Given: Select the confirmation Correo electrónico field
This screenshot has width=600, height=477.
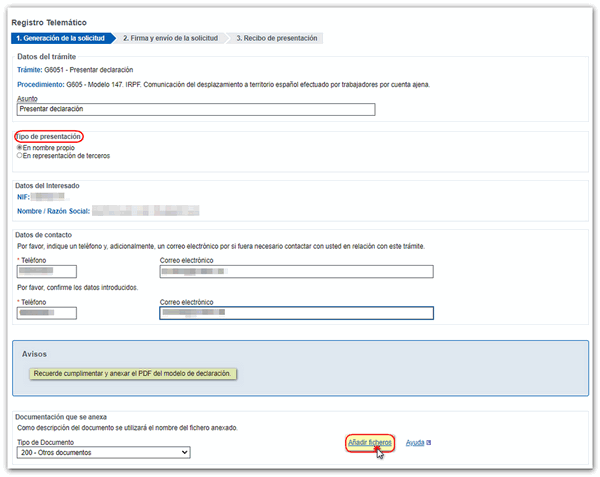Looking at the screenshot, I should 296,313.
